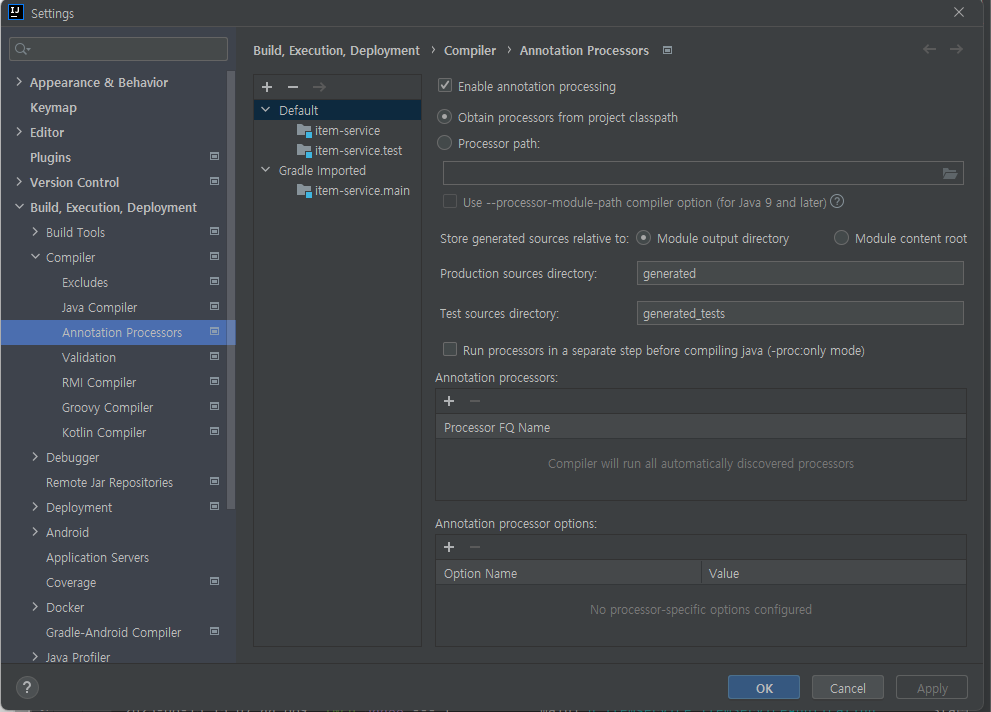Screen dimensions: 991x712
Task: Click Compiler in the breadcrumb
Action: 470,51
